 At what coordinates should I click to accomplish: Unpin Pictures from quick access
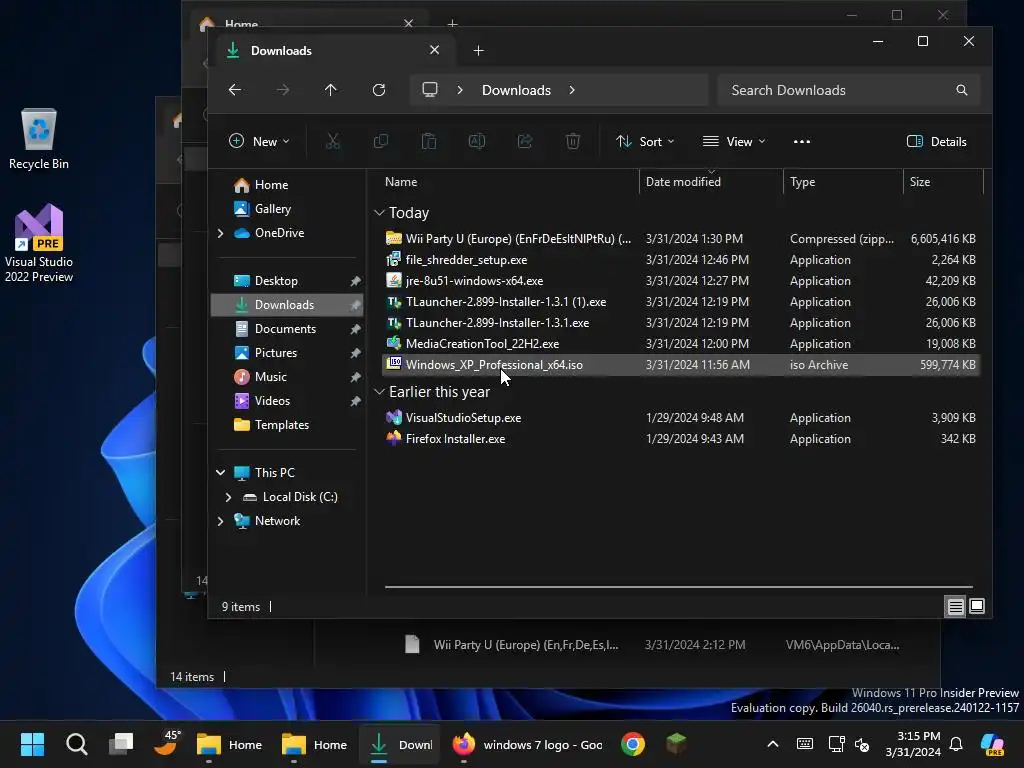[x=355, y=353]
